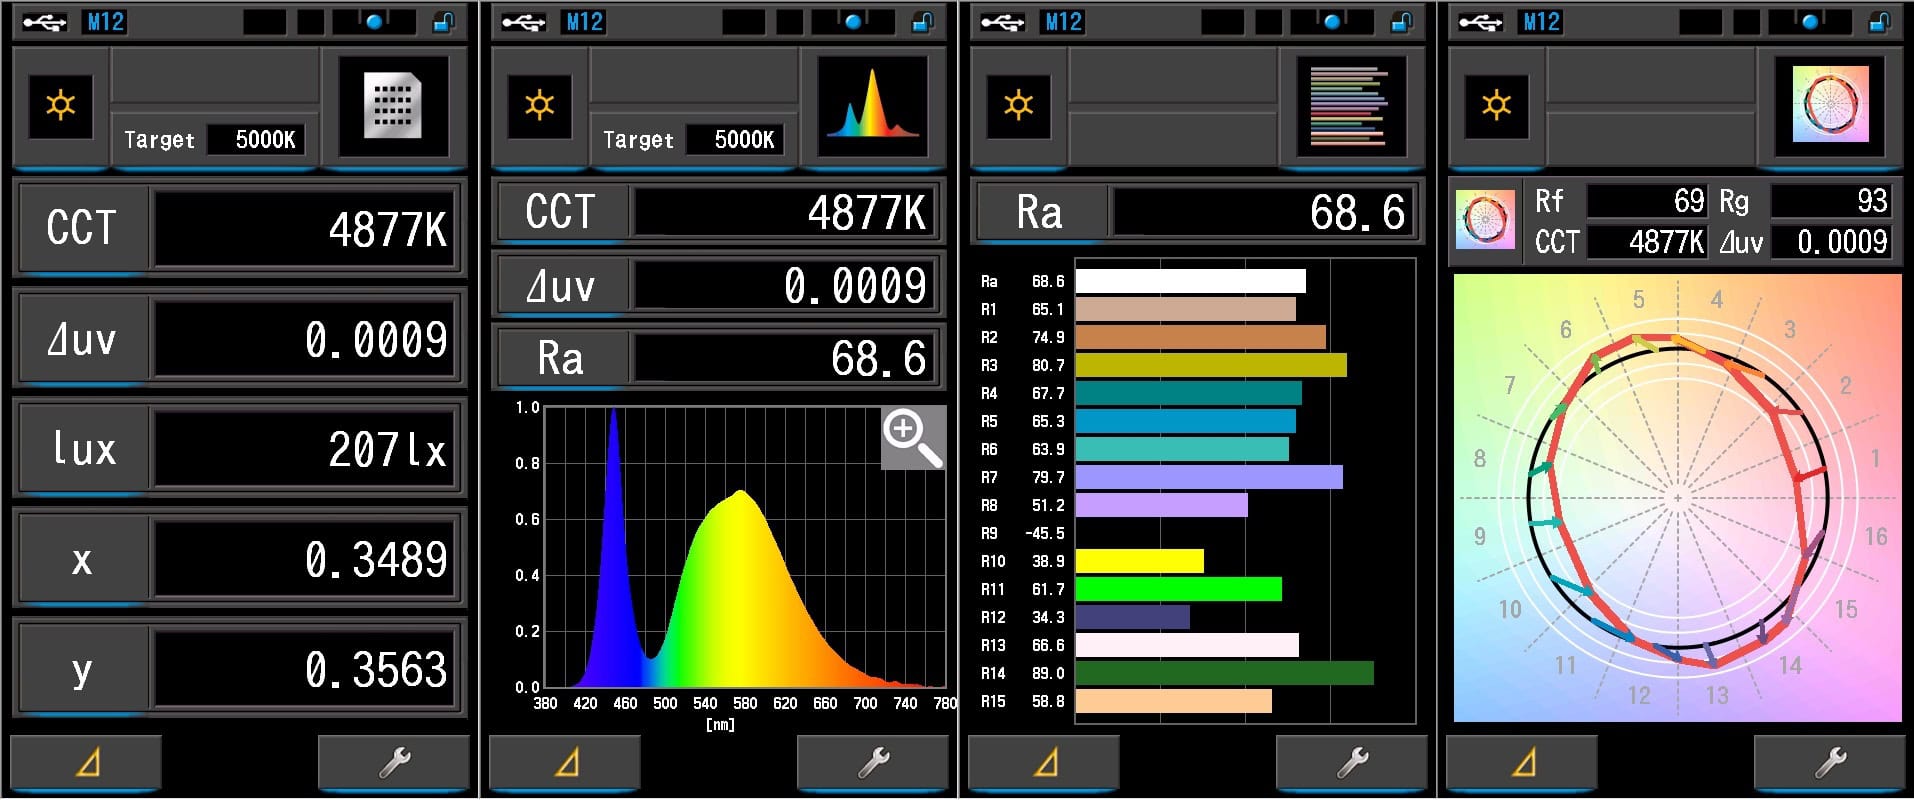
Task: Tap the Ra label in CRI screen
Action: [x=1040, y=212]
